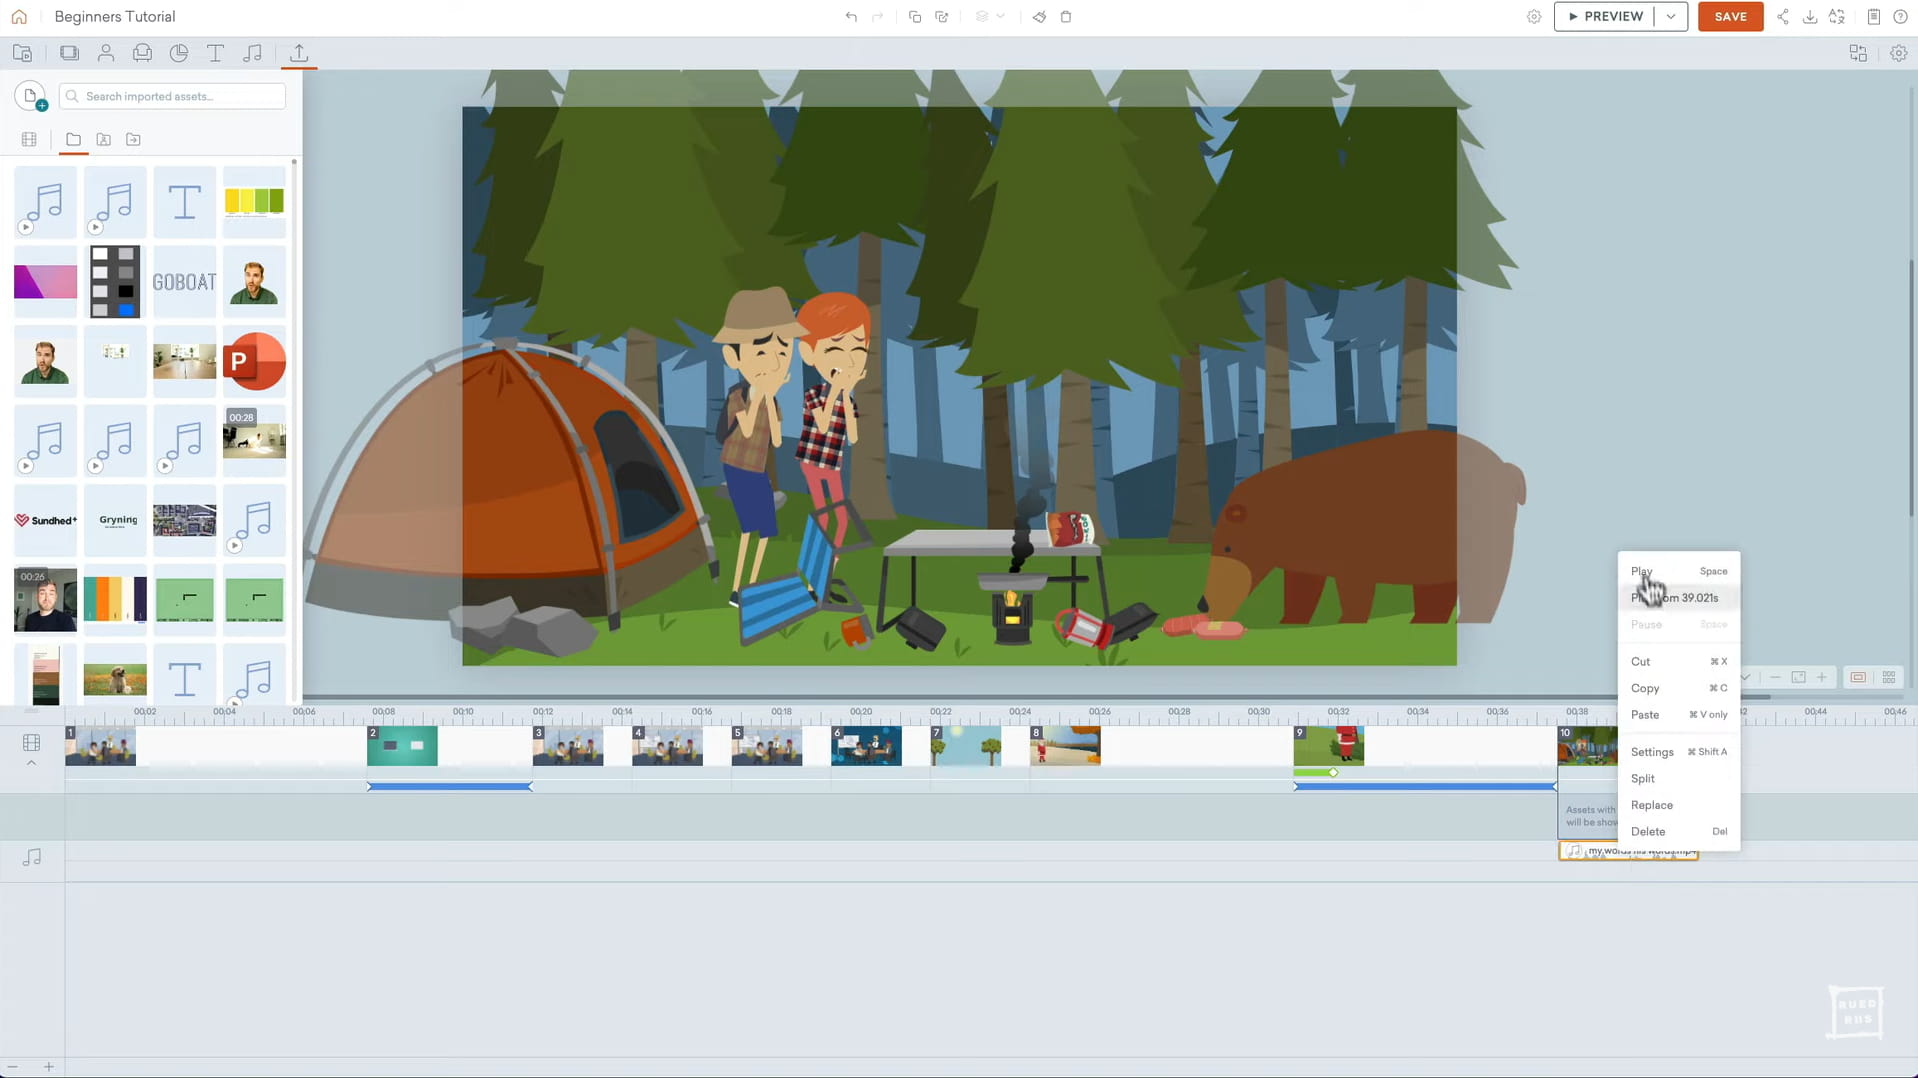
Task: Select the Props asset category icon
Action: tap(142, 52)
